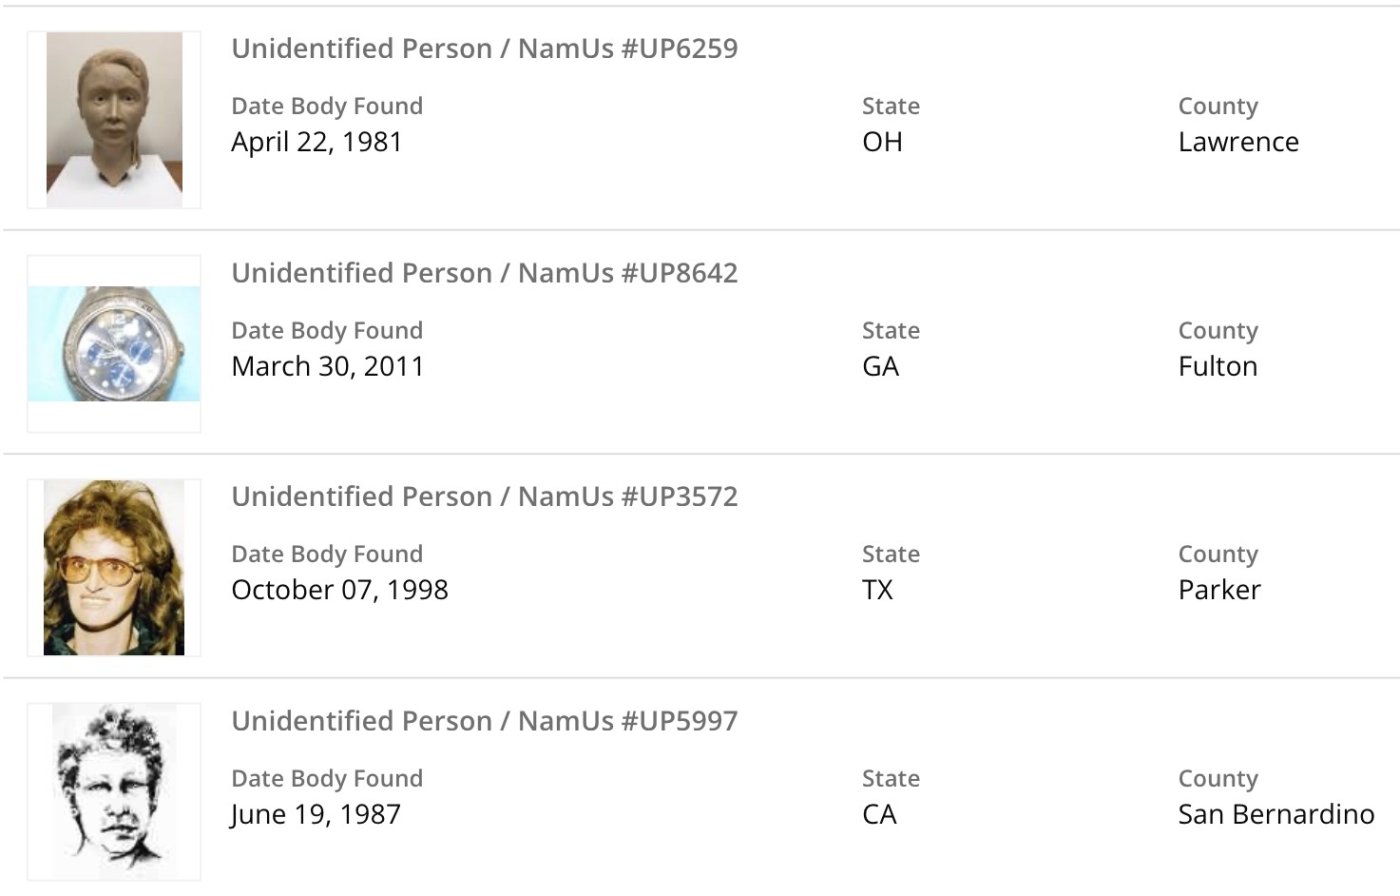The height and width of the screenshot is (896, 1400).
Task: Open the clay bust thumbnail for UP6259
Action: [114, 120]
